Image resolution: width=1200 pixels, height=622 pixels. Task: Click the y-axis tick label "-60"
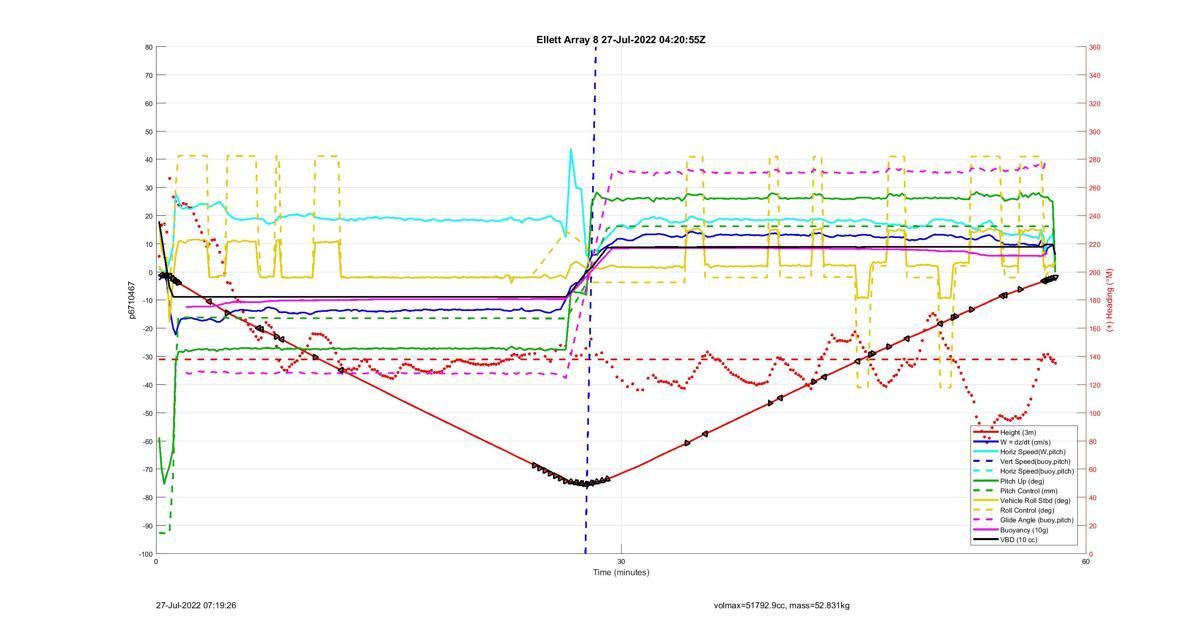click(x=147, y=441)
